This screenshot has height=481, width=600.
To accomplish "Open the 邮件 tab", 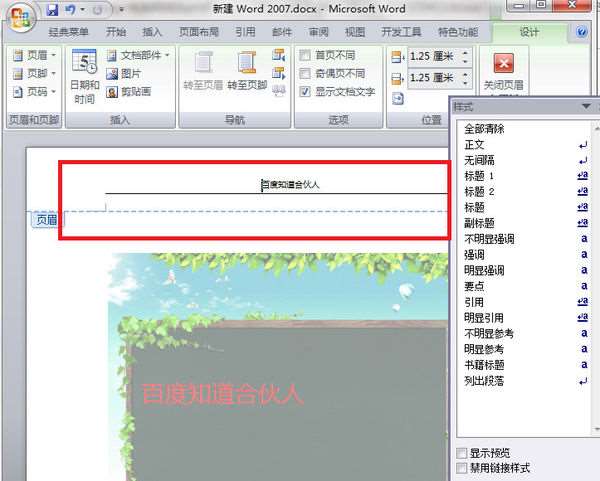I will pyautogui.click(x=282, y=32).
